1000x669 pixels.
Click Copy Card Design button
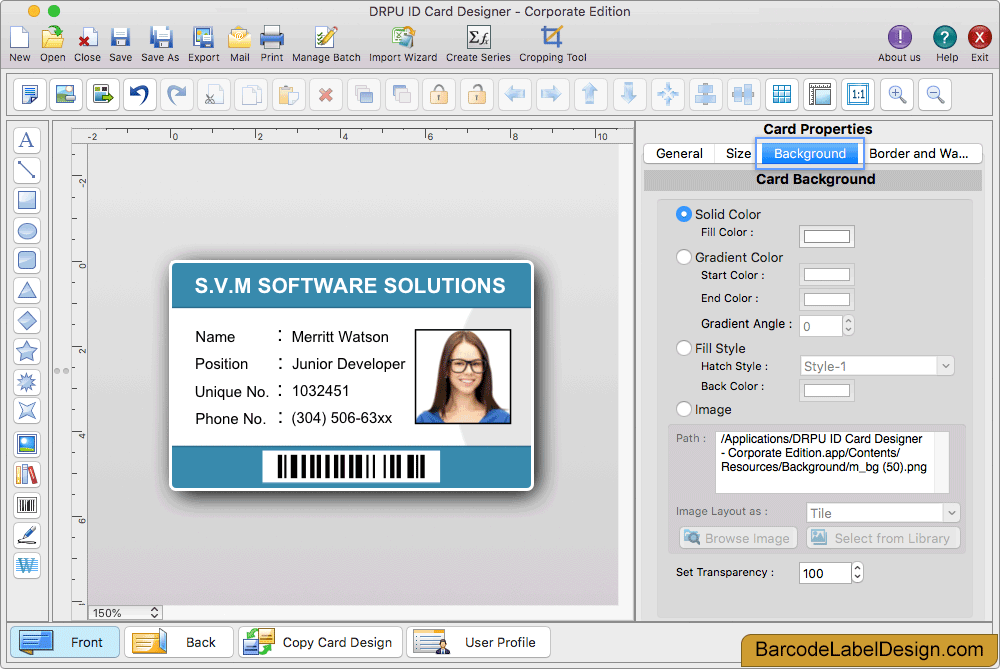coord(321,642)
